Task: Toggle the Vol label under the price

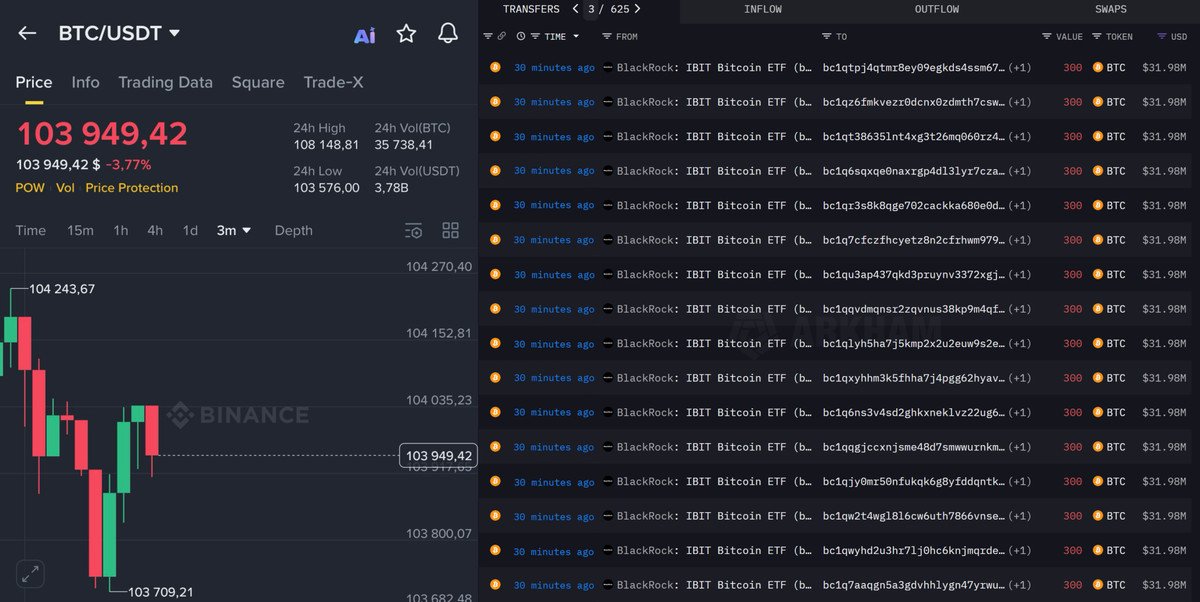Action: [x=65, y=187]
